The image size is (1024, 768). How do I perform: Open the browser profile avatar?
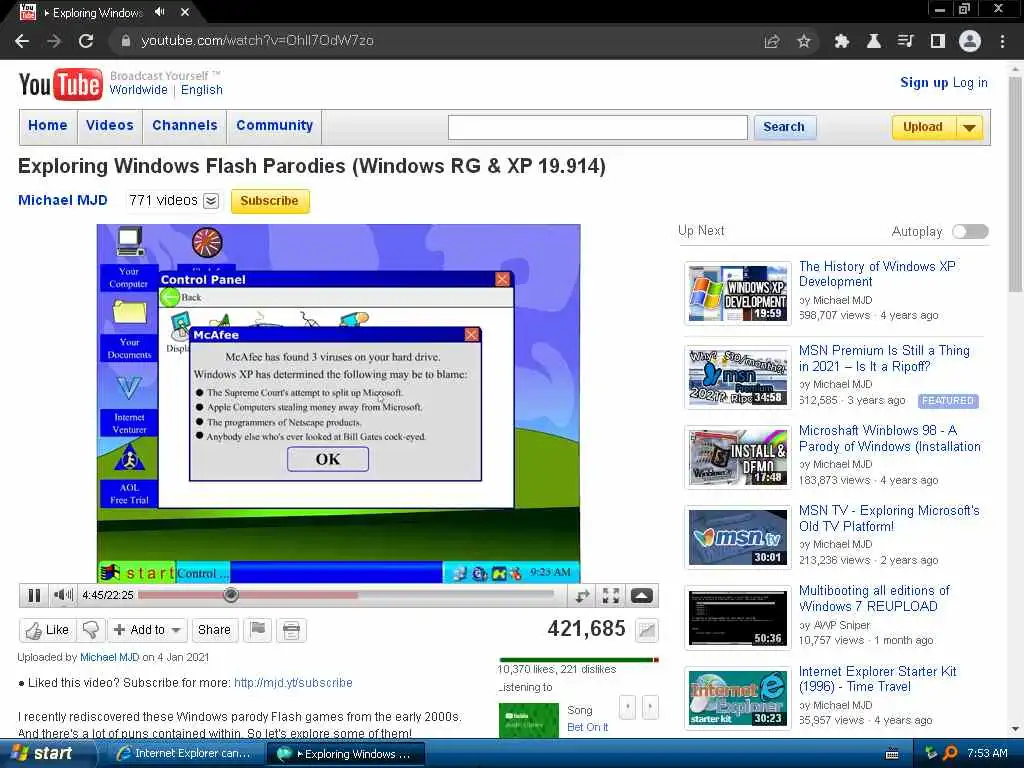pyautogui.click(x=970, y=41)
